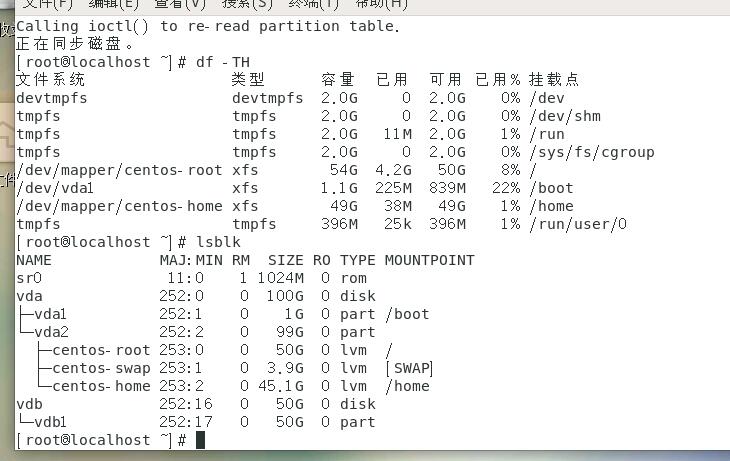Viewport: 730px width, 461px height.
Task: Click the MOUNTPOINT column header
Action: (429, 260)
